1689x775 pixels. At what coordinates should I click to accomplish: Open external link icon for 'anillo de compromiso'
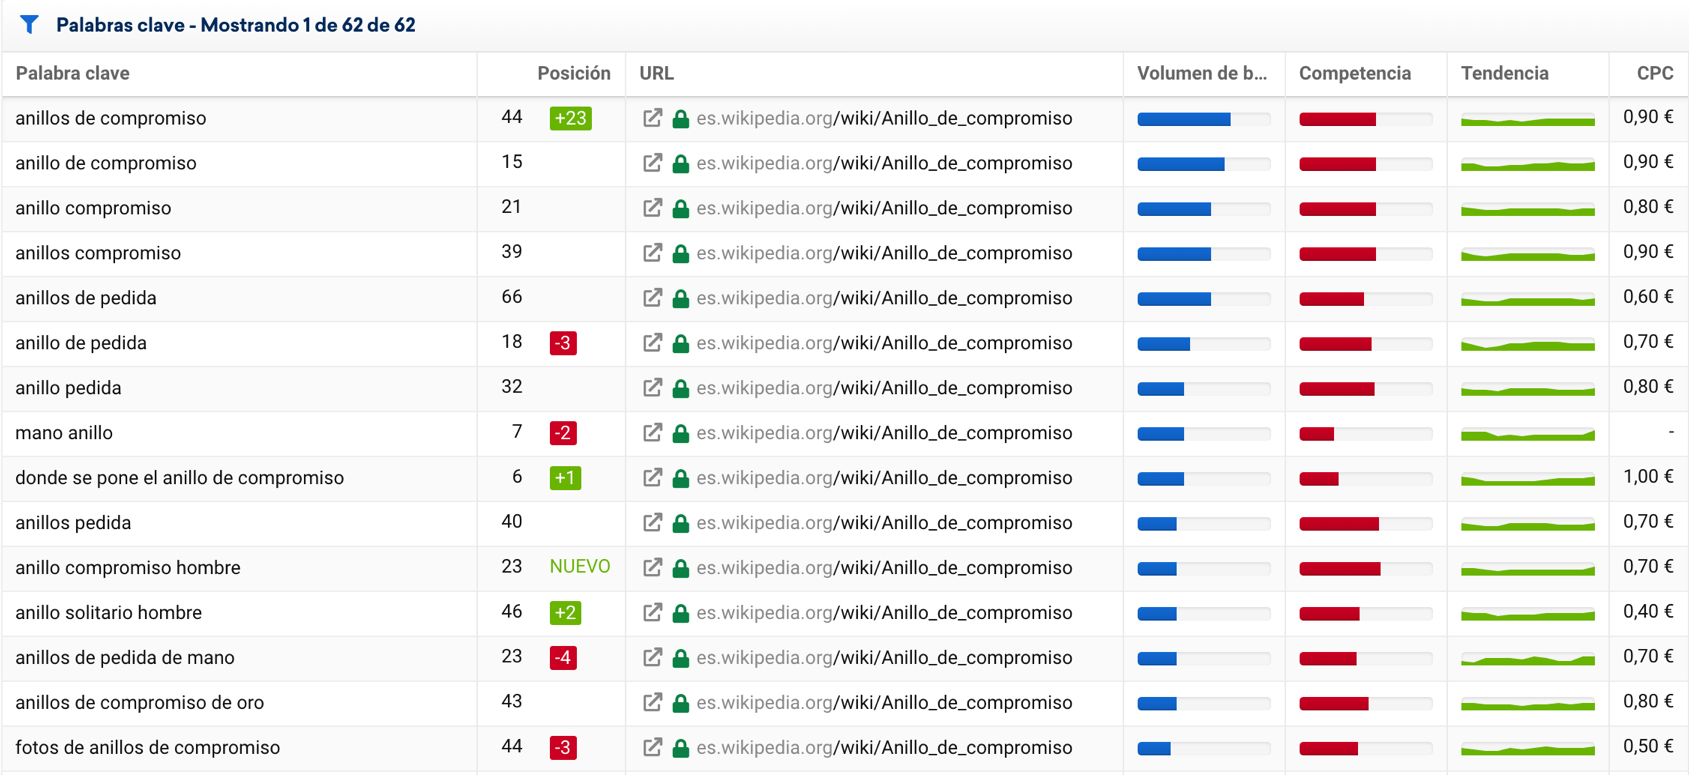[652, 163]
